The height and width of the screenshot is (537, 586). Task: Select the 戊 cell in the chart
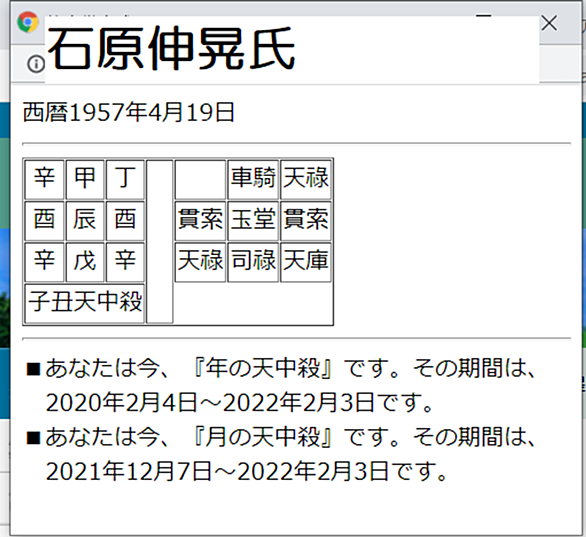pyautogui.click(x=85, y=262)
